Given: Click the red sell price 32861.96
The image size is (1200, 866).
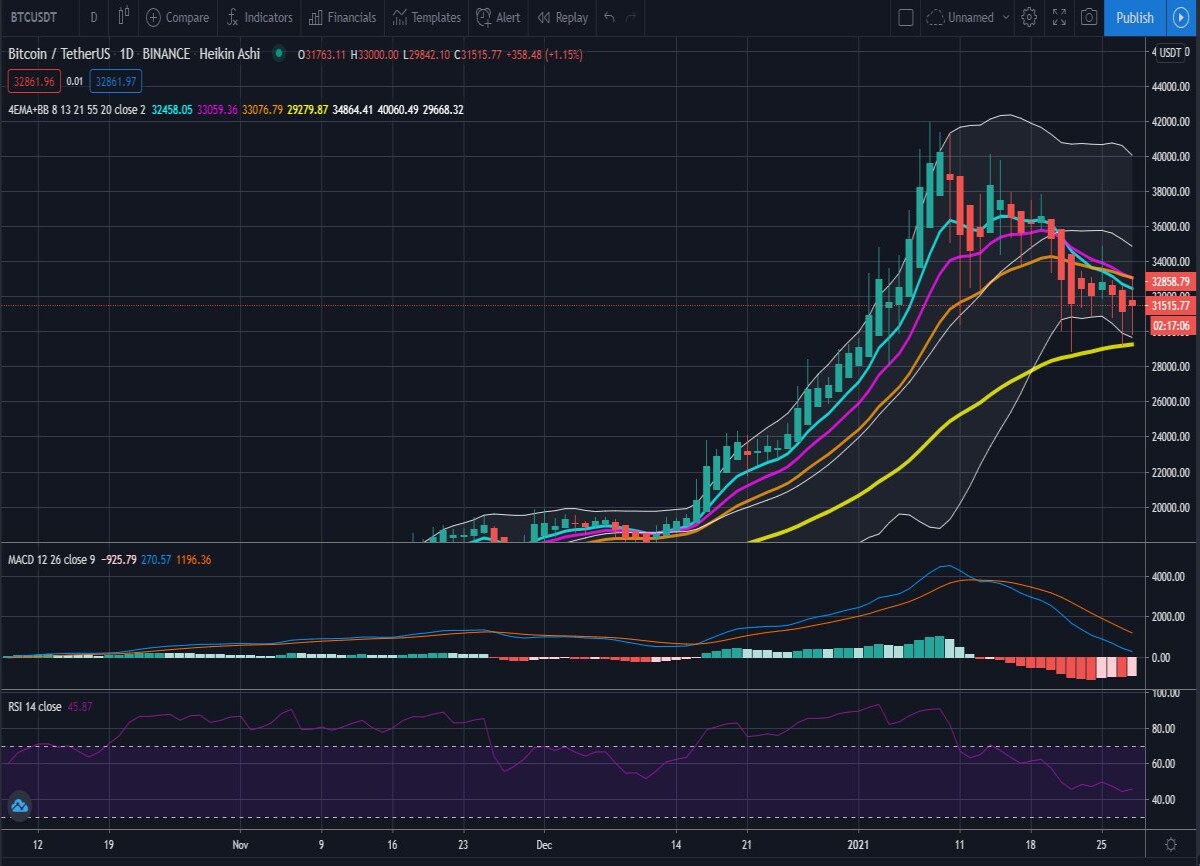Looking at the screenshot, I should [x=35, y=81].
